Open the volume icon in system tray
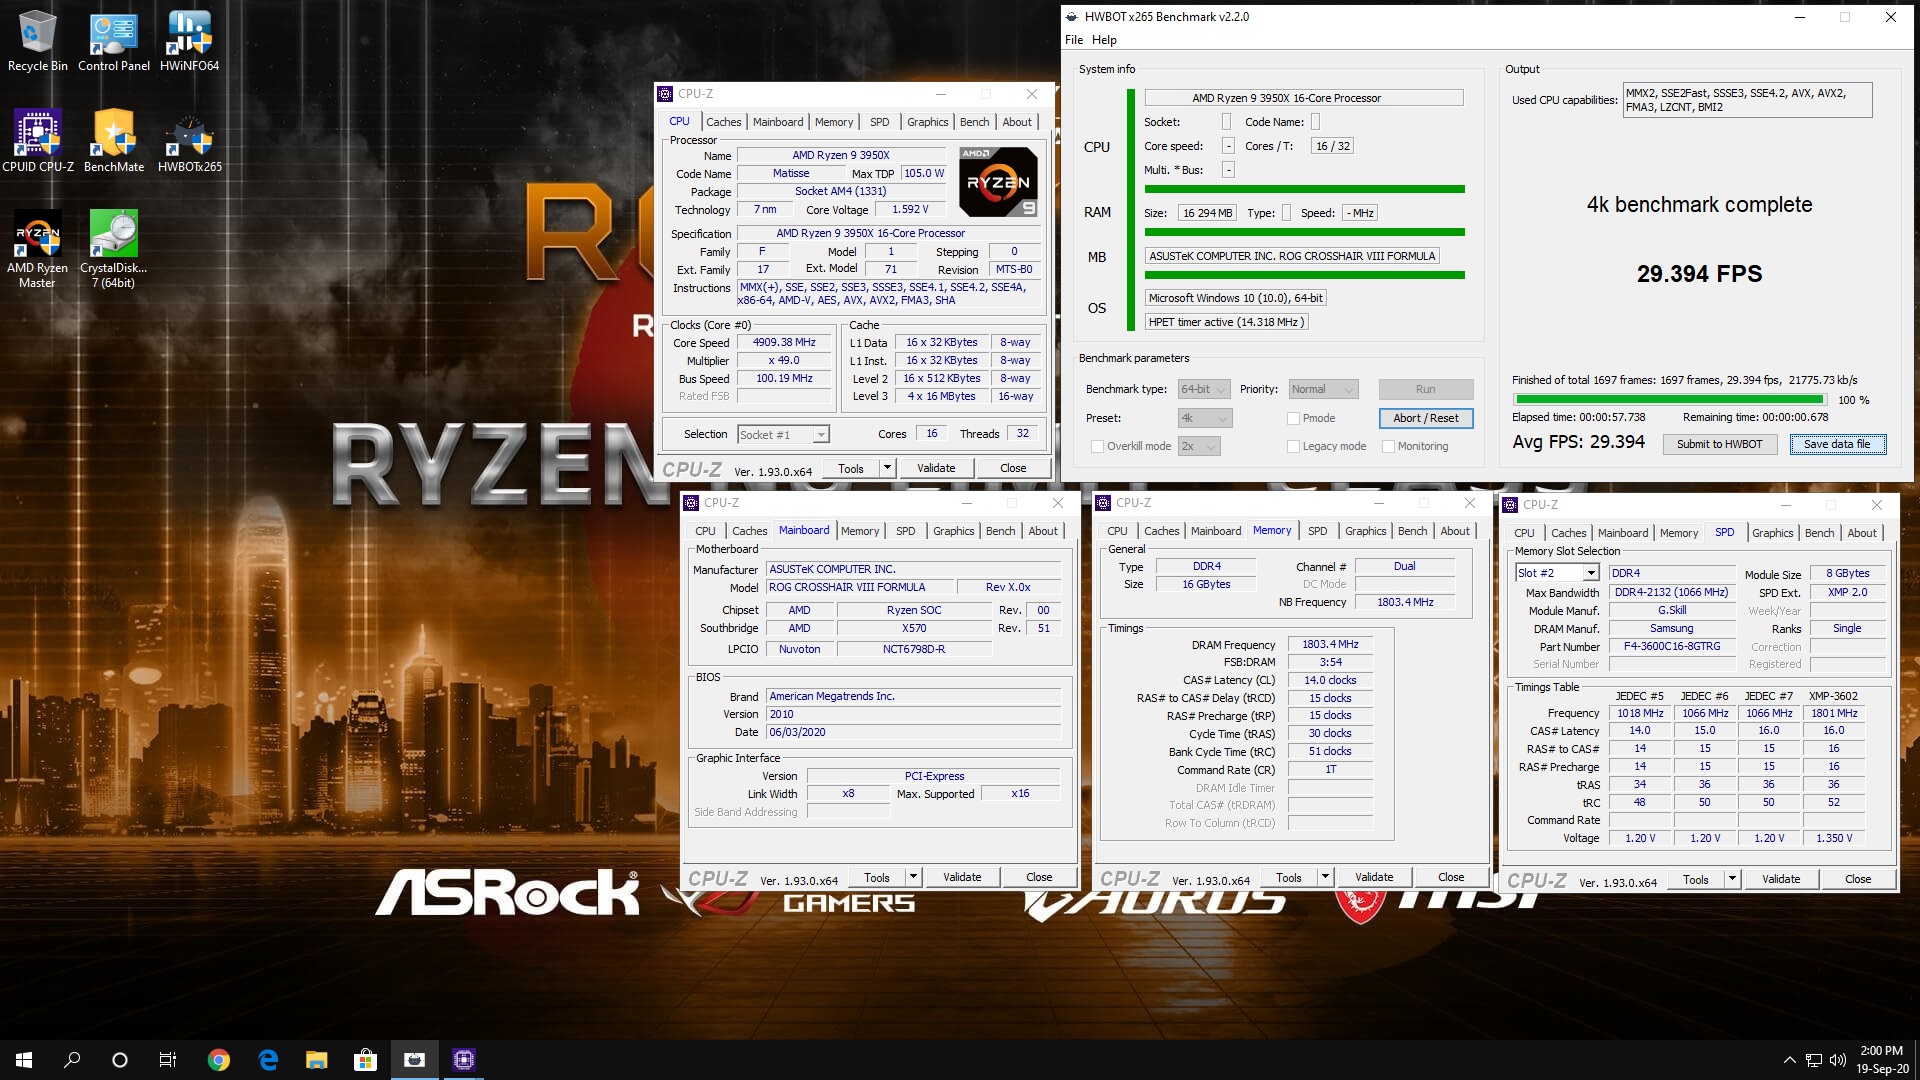Image resolution: width=1920 pixels, height=1080 pixels. [x=1838, y=1060]
